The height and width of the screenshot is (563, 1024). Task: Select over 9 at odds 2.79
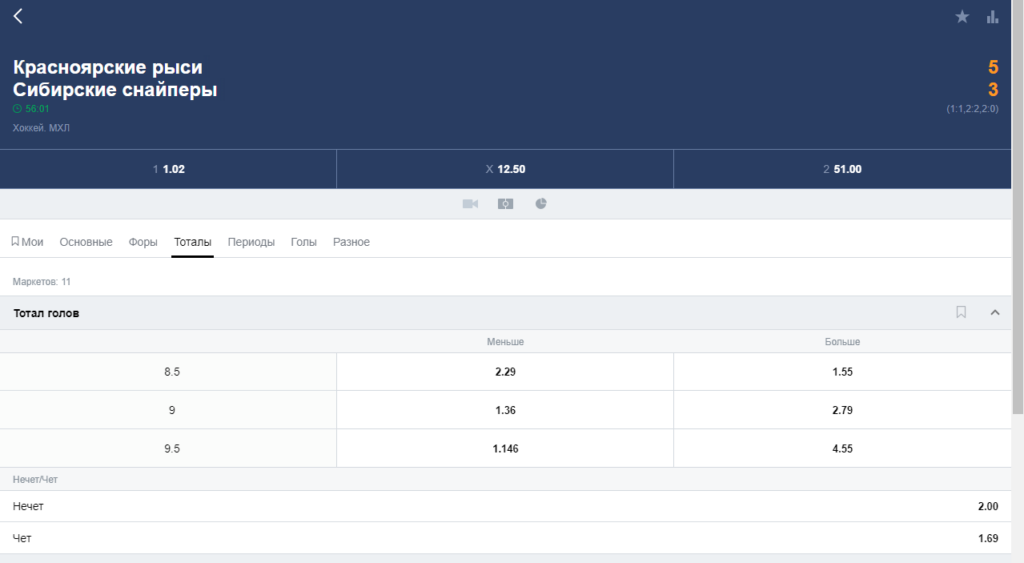click(x=842, y=410)
